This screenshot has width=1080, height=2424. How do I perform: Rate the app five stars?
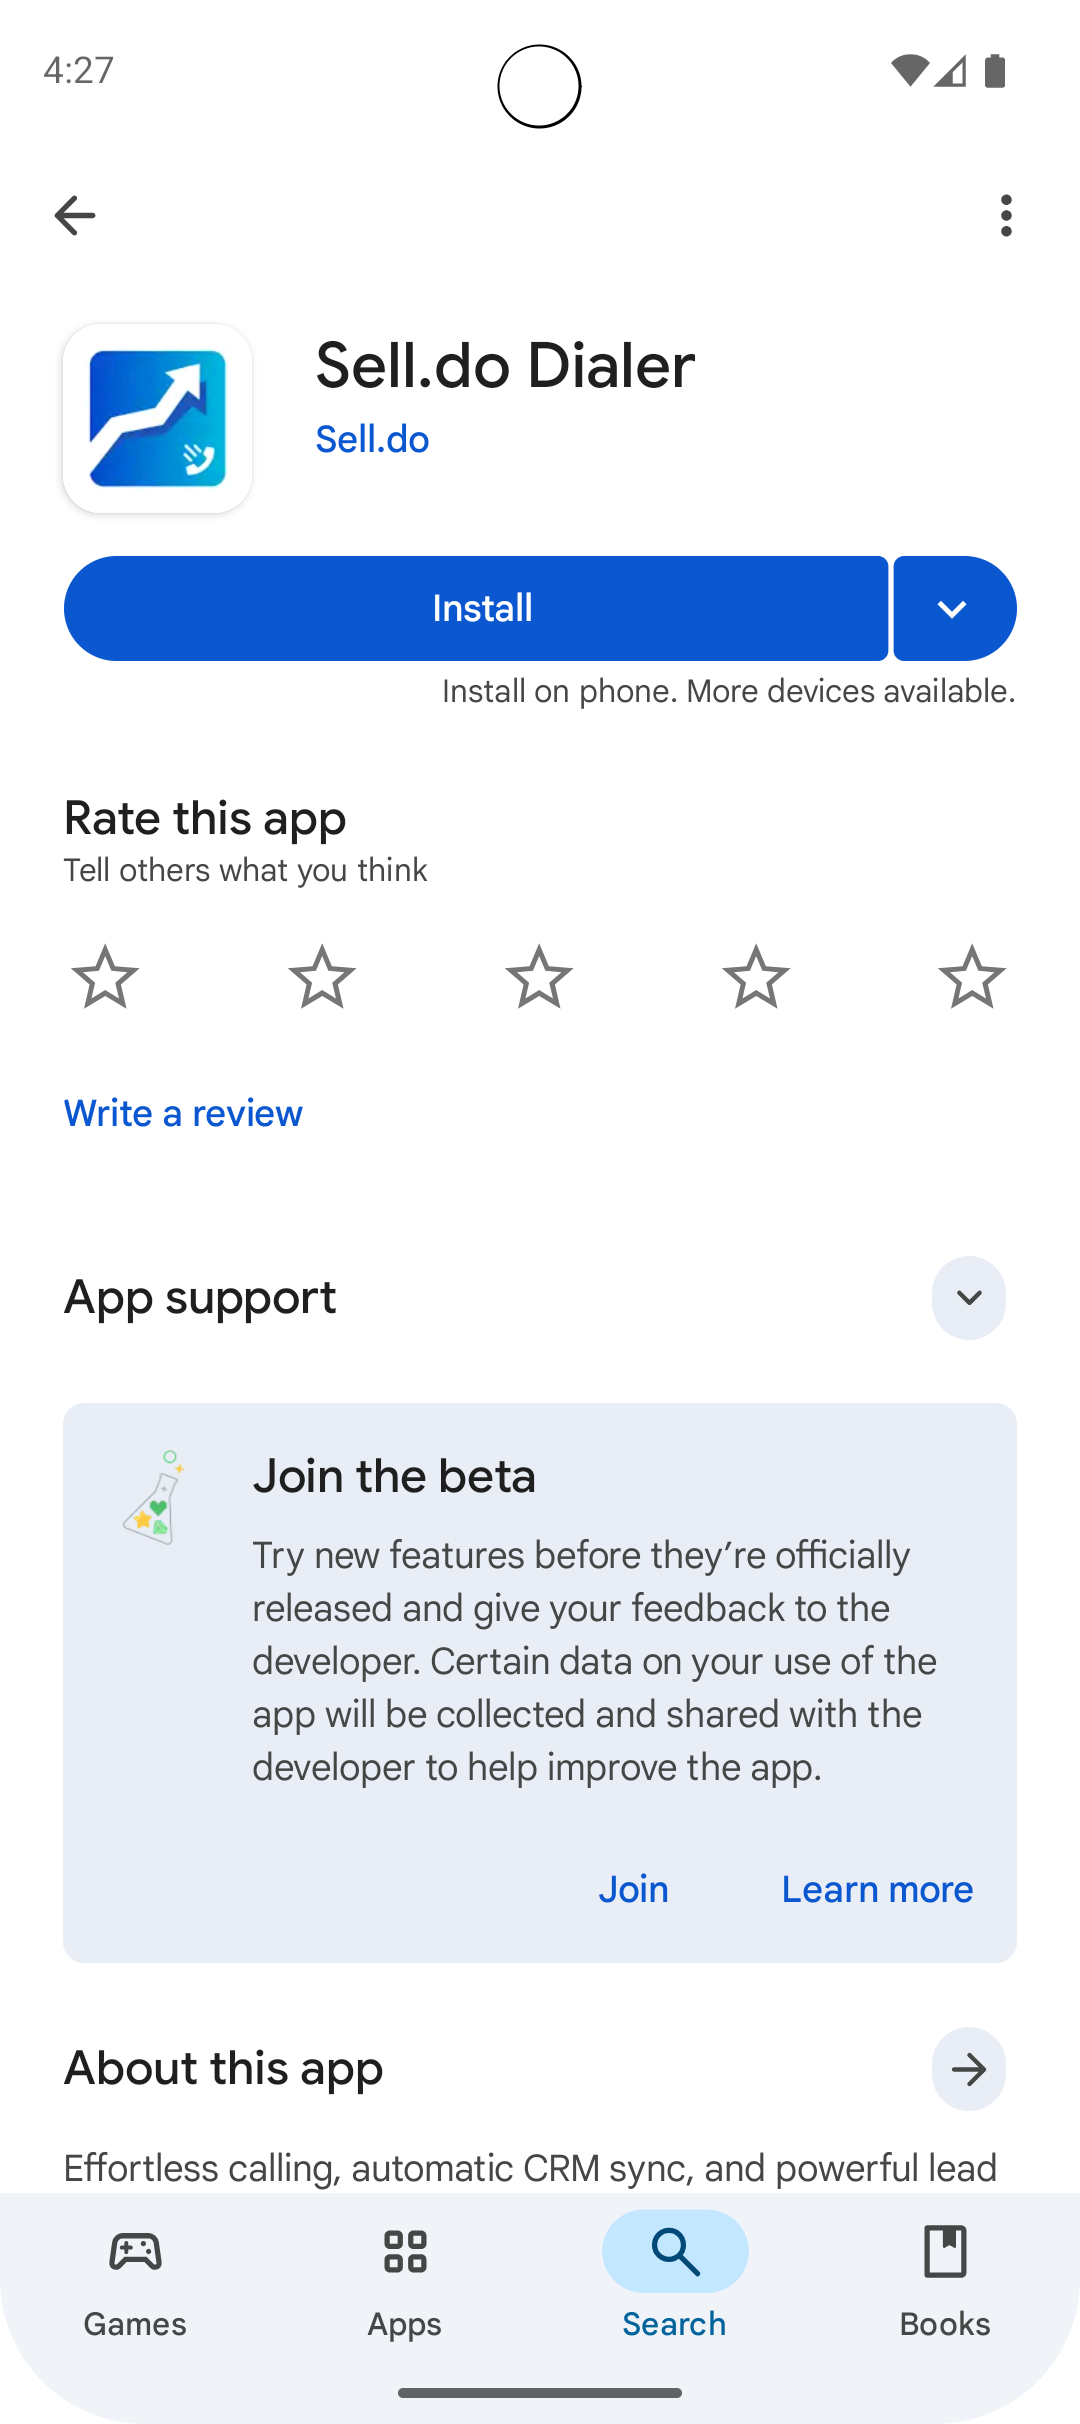(x=972, y=977)
